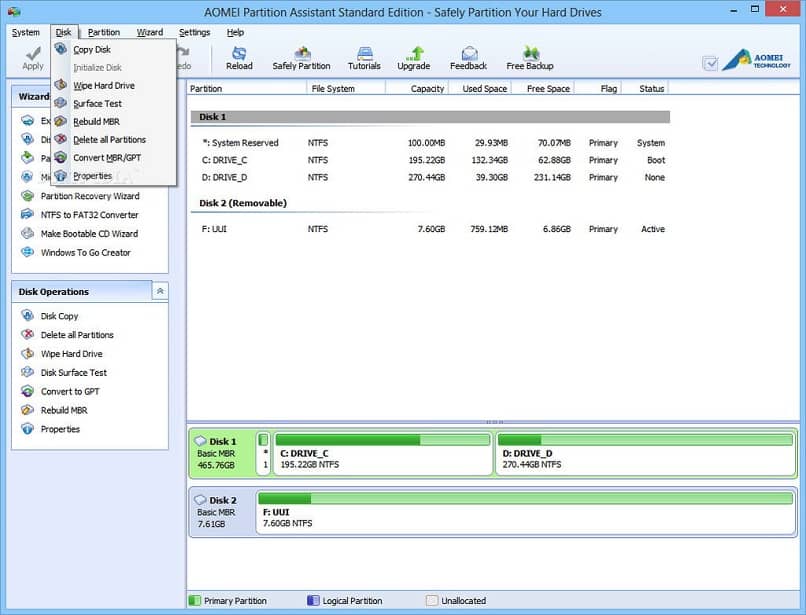Select the Disk 1 Basic MBR block
Image resolution: width=806 pixels, height=615 pixels.
click(x=221, y=452)
